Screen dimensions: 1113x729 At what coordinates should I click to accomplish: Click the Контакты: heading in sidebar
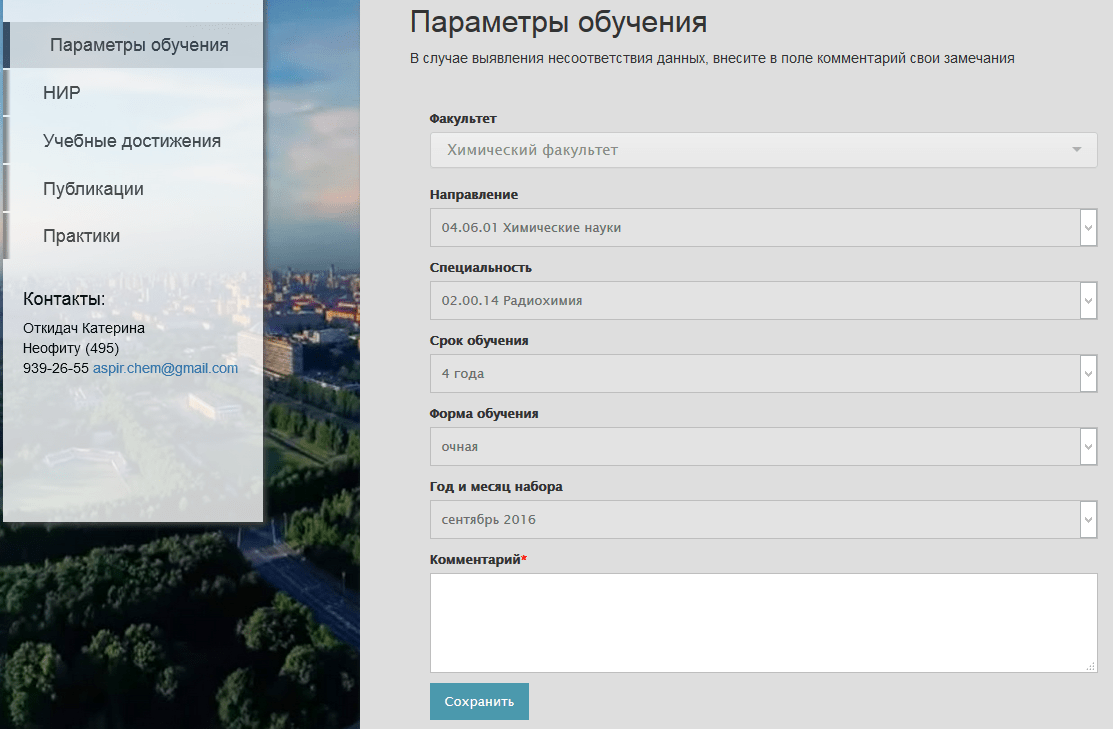pos(64,299)
